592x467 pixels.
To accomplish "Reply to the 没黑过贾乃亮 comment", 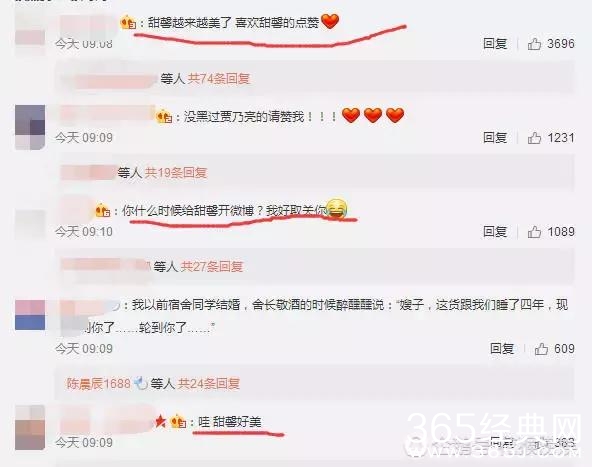I will pyautogui.click(x=495, y=137).
